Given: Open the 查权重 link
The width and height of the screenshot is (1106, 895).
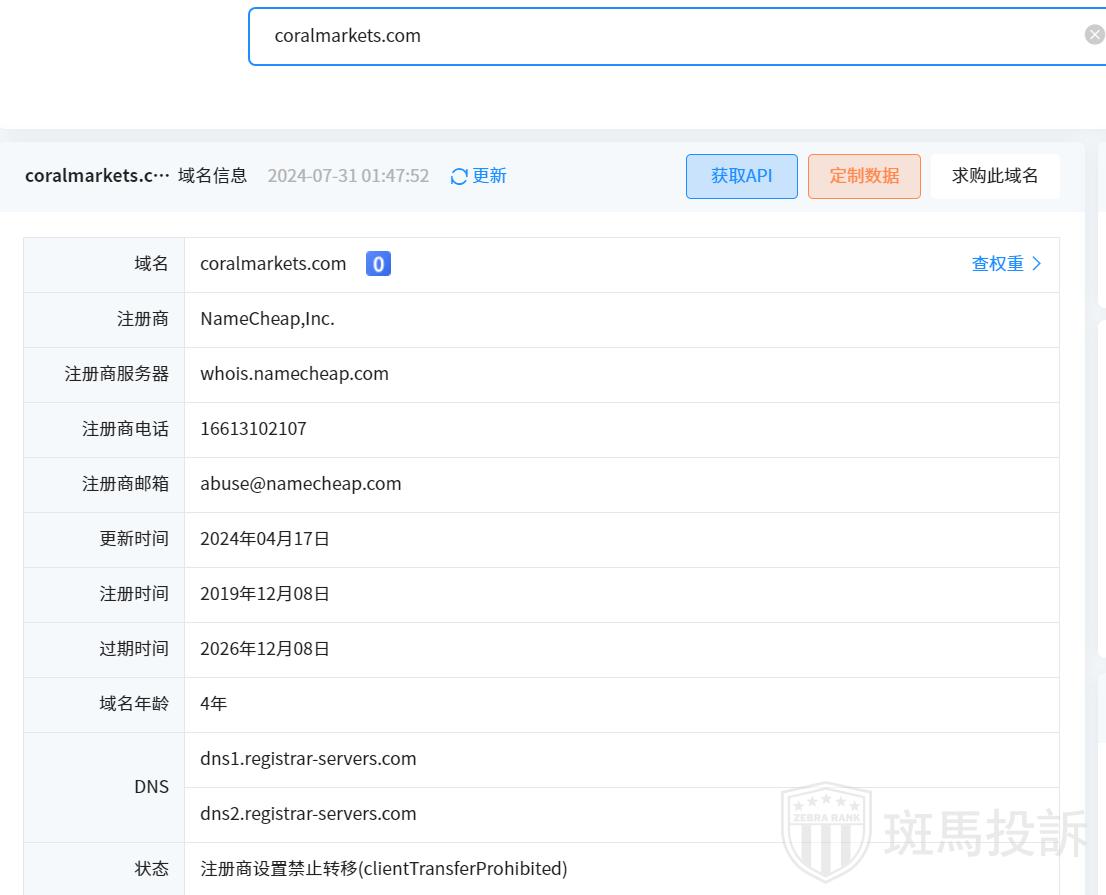Looking at the screenshot, I should (997, 264).
